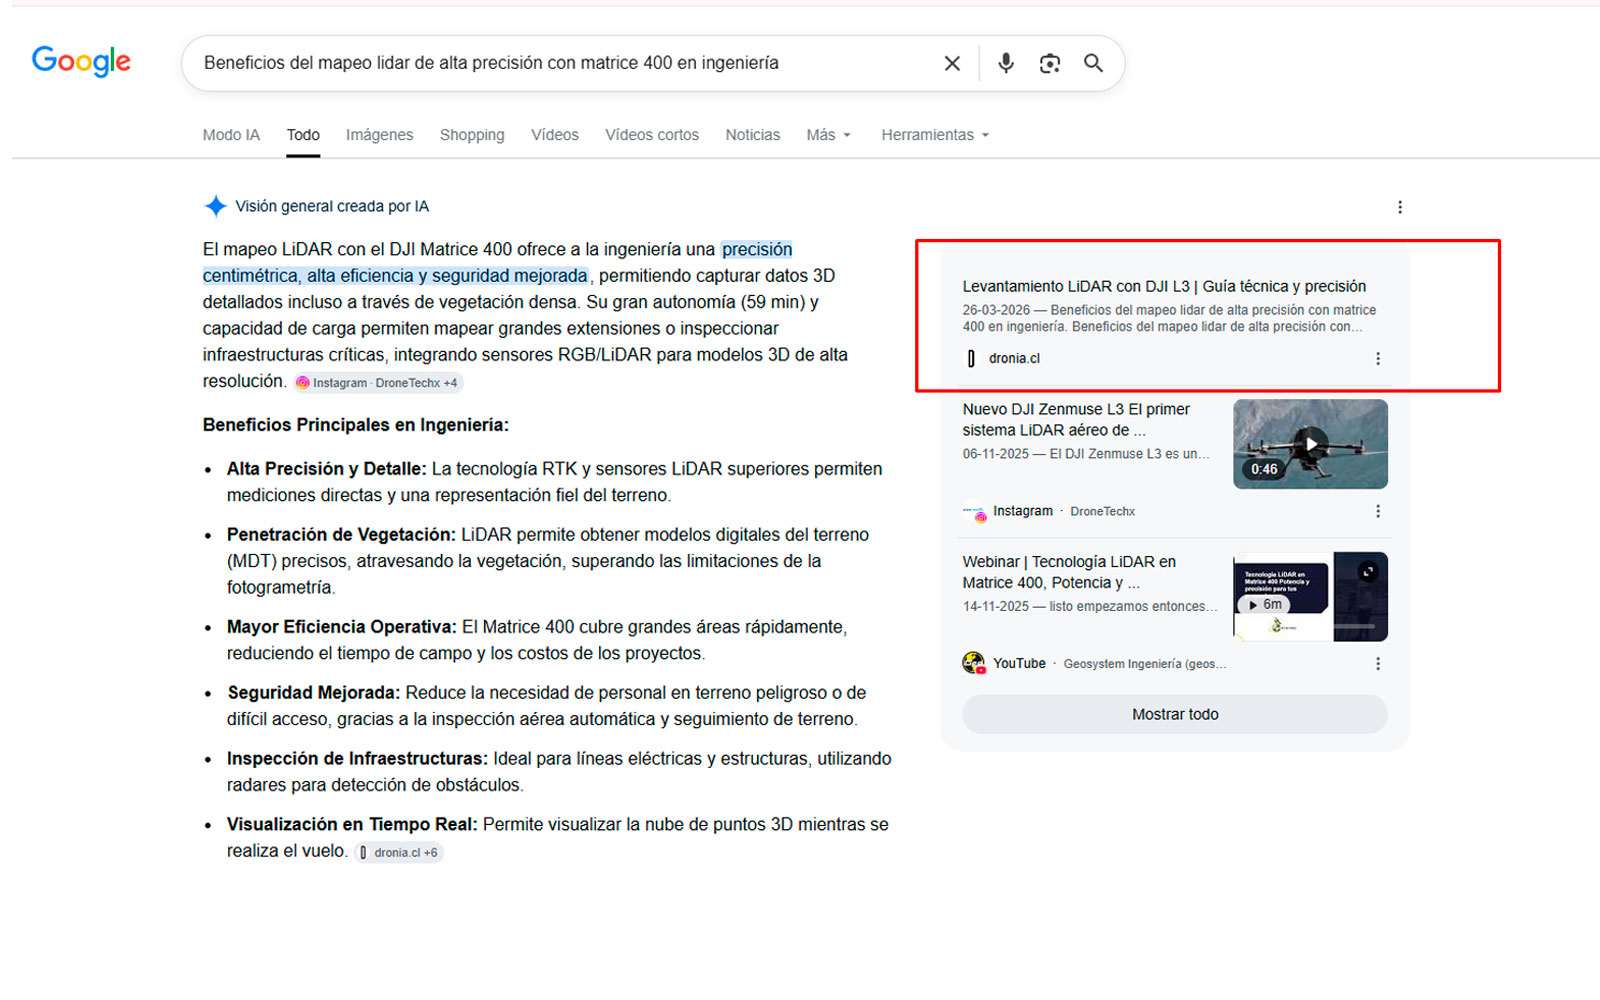Open the Imágenes tab
The width and height of the screenshot is (1600, 1000).
[x=379, y=135]
